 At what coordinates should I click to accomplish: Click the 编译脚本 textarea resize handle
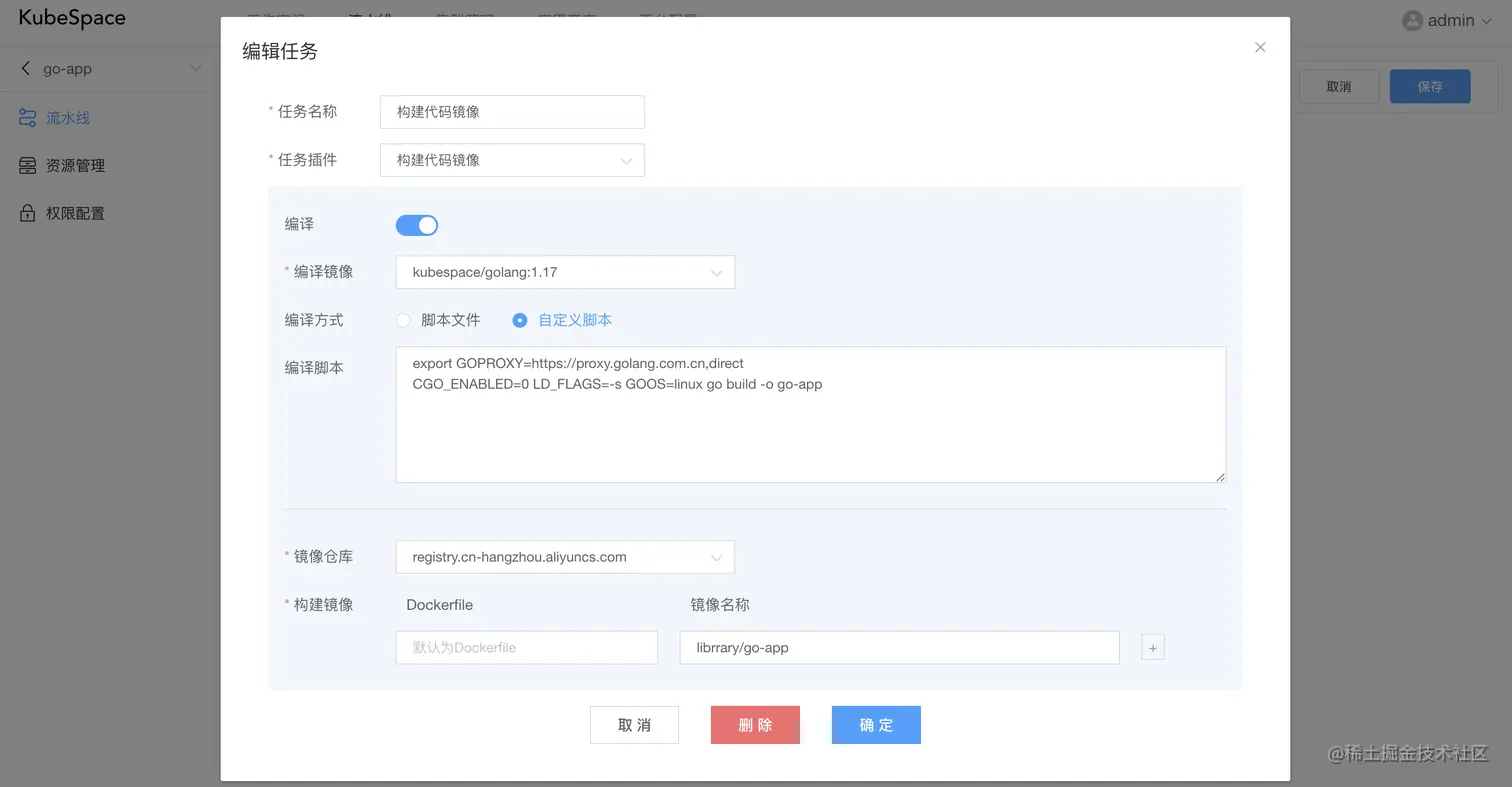click(1220, 477)
